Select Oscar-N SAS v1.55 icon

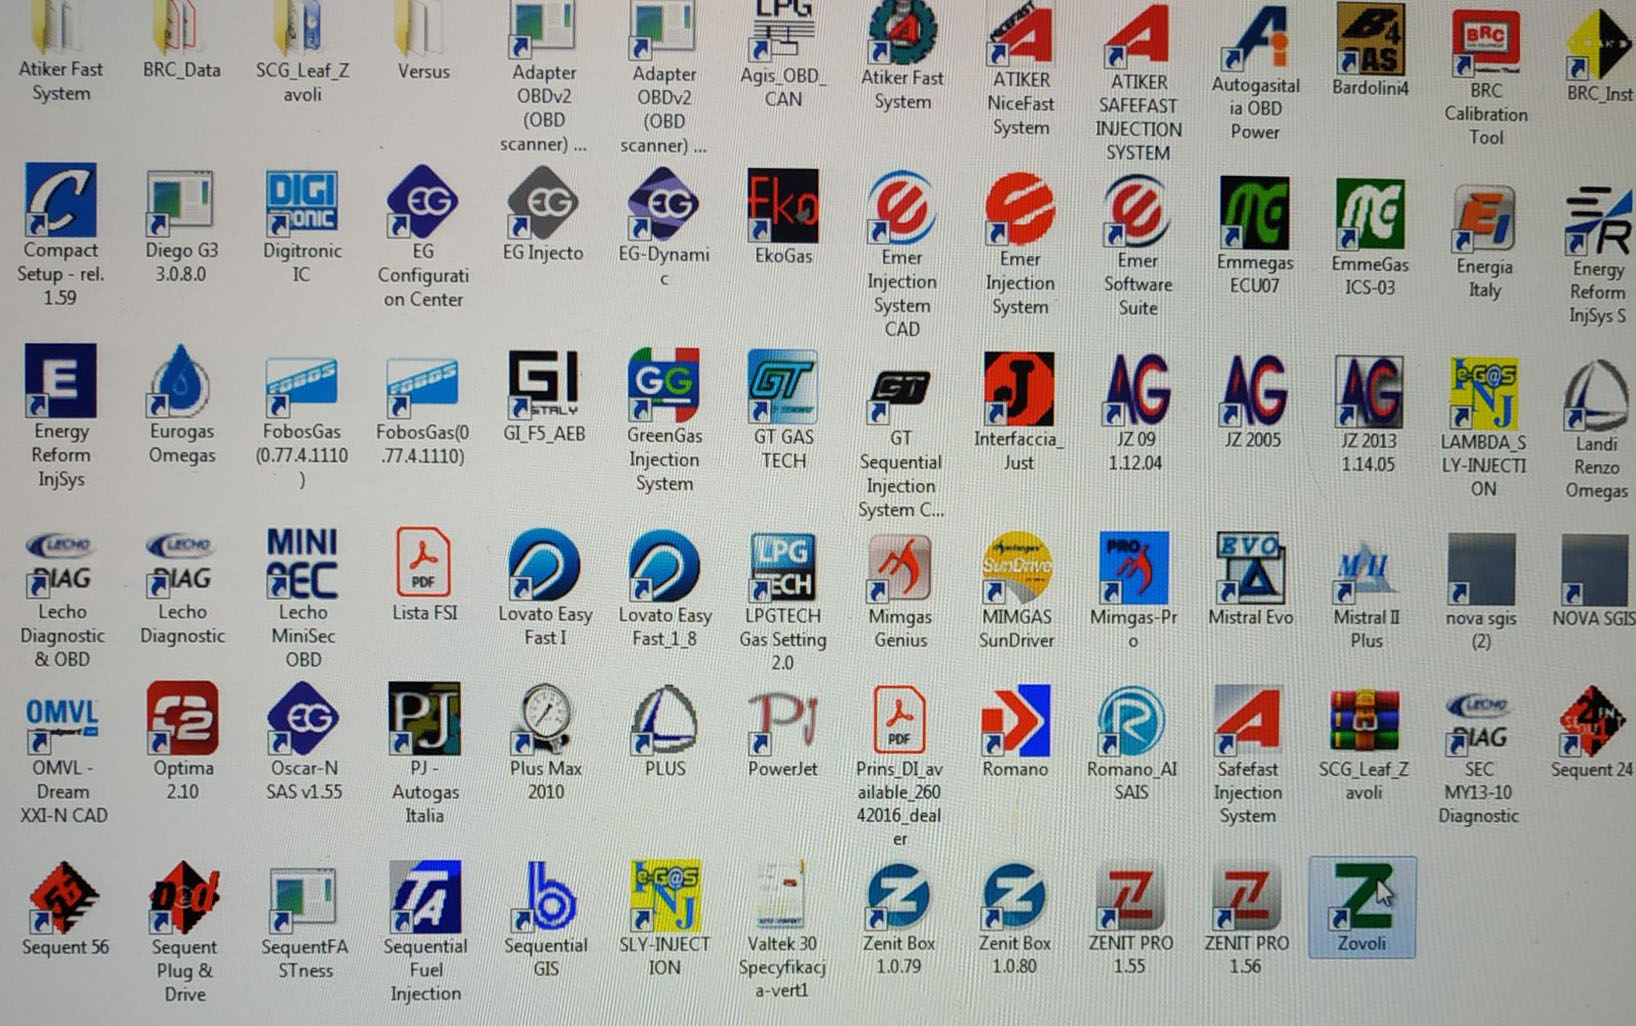[x=303, y=742]
